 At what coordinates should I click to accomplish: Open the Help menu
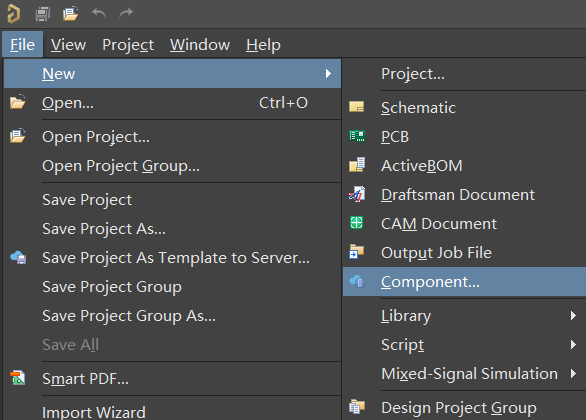[x=263, y=44]
